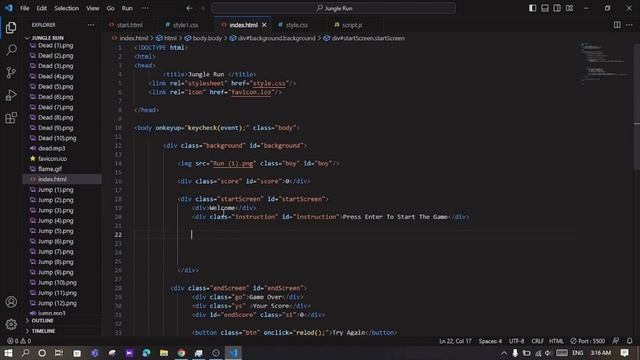Open the Windows Start menu

pos(8,353)
